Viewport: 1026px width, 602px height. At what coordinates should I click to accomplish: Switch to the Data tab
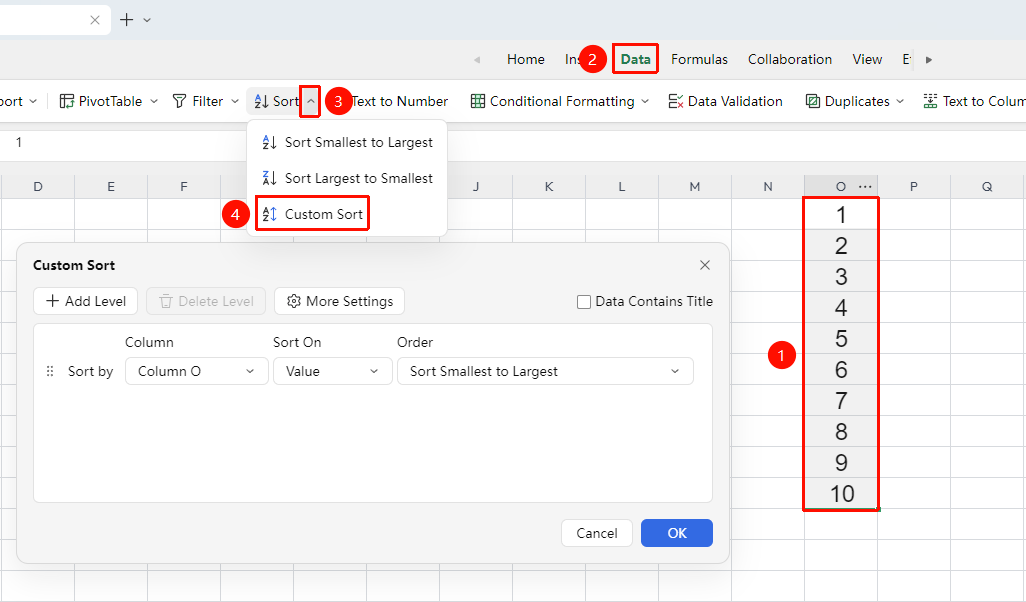(x=635, y=60)
